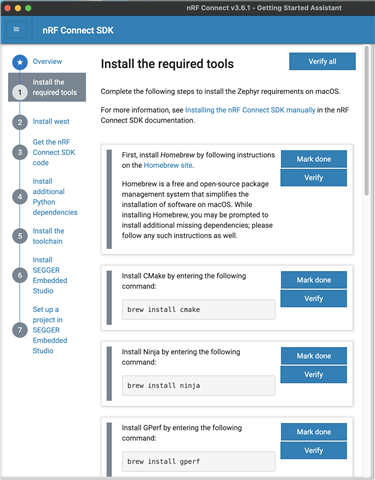This screenshot has height=480, width=375.
Task: Select step 5 circle icon
Action: [x=20, y=236]
